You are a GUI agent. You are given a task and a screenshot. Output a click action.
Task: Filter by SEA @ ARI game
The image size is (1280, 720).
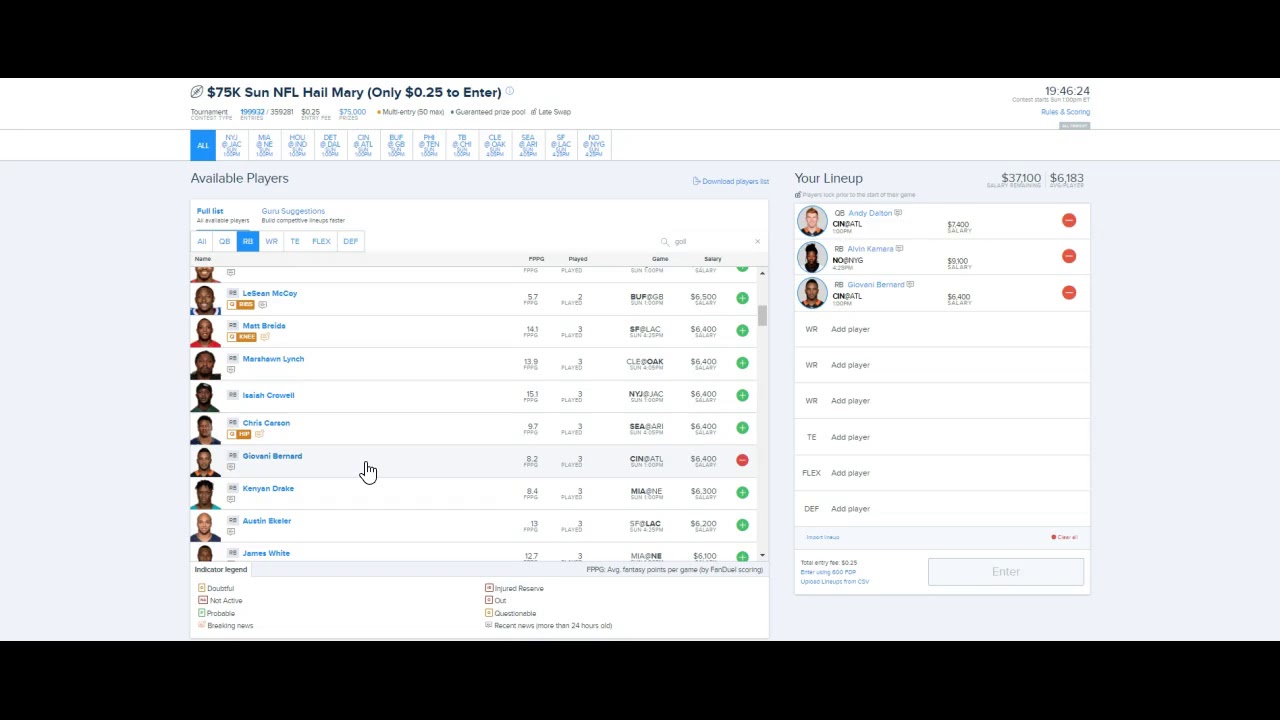coord(528,145)
